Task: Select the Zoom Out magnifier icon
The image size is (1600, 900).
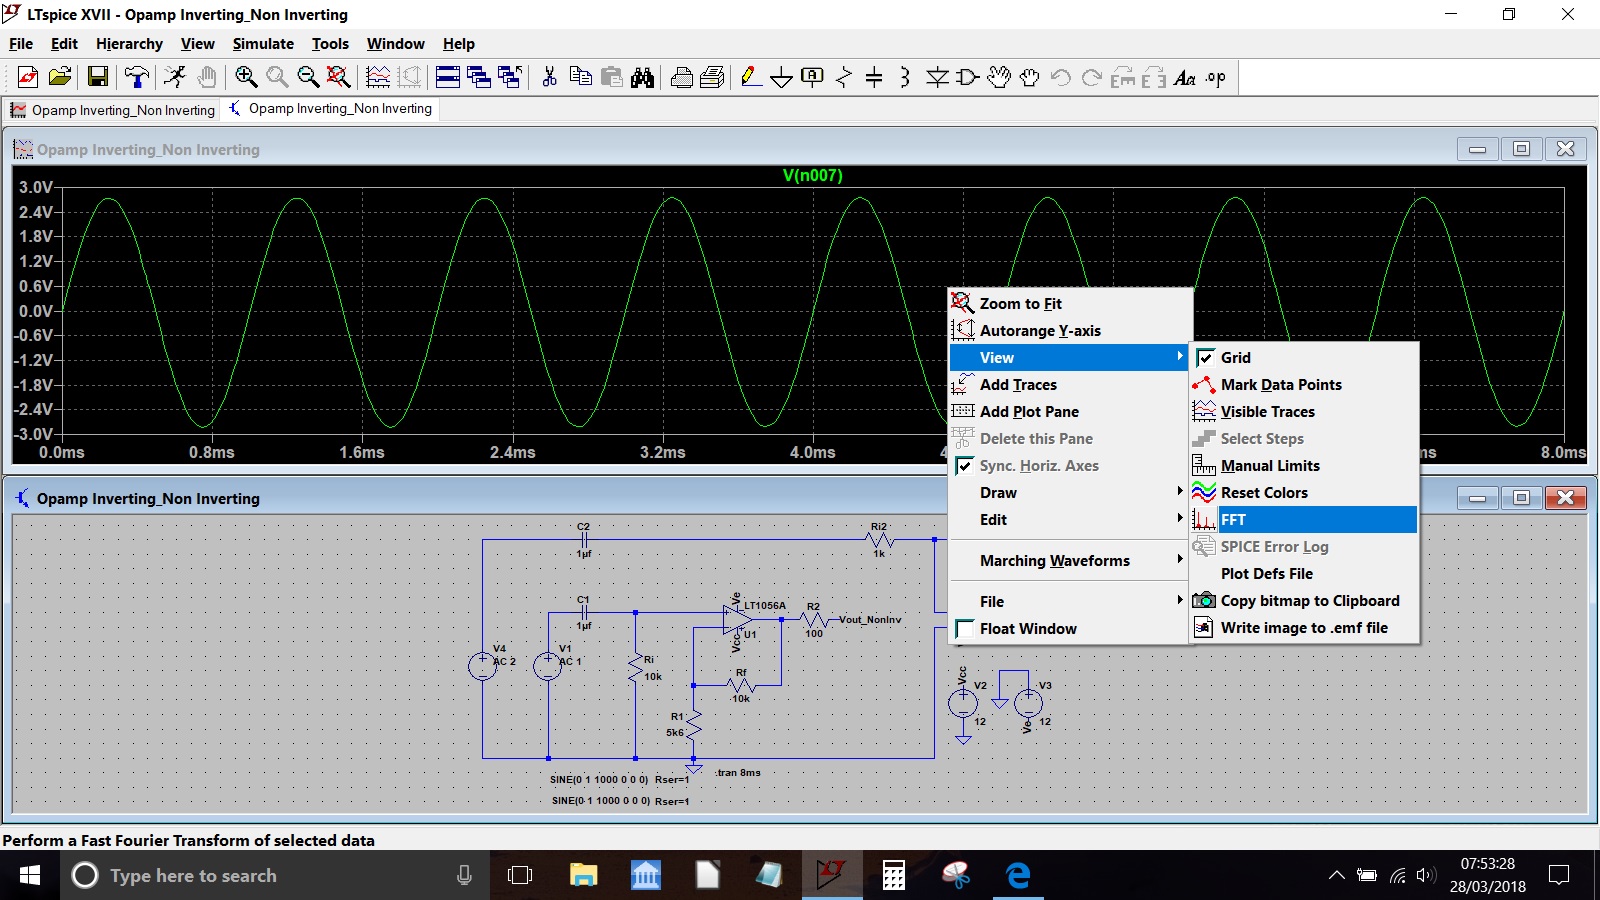Action: [x=308, y=78]
